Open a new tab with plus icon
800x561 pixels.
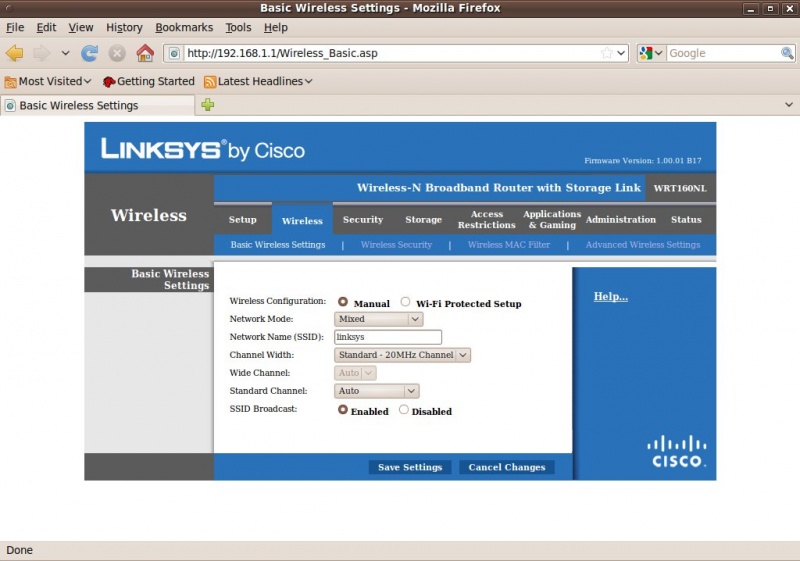pos(208,105)
